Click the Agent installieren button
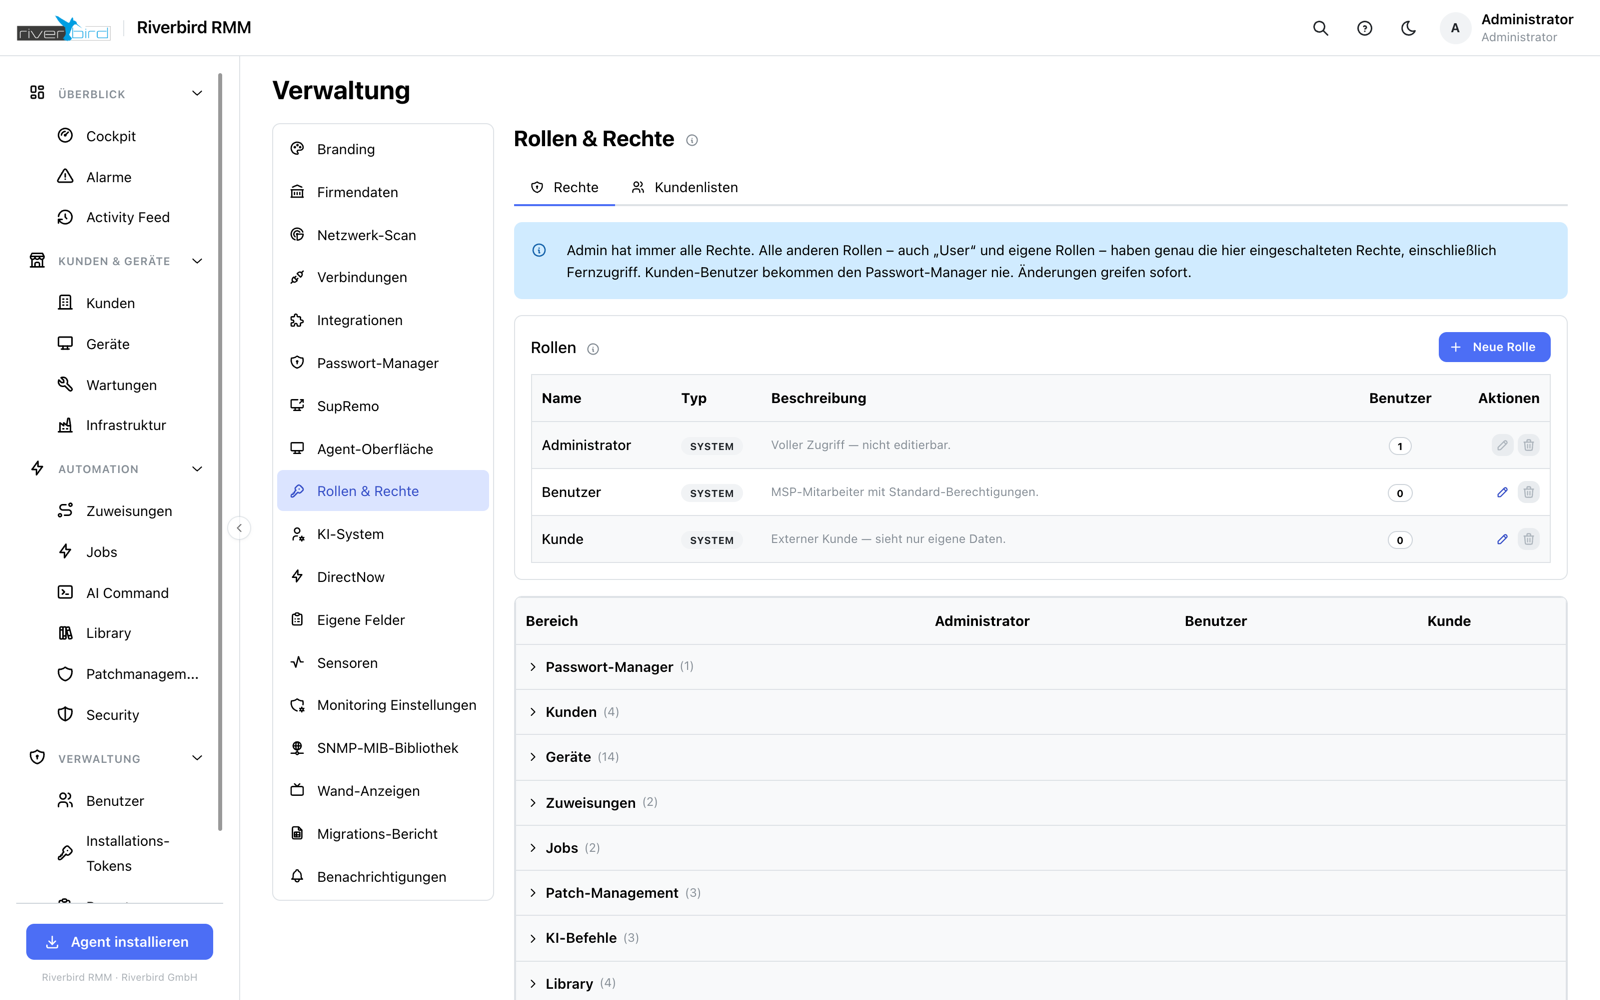Viewport: 1600px width, 1000px height. [119, 942]
